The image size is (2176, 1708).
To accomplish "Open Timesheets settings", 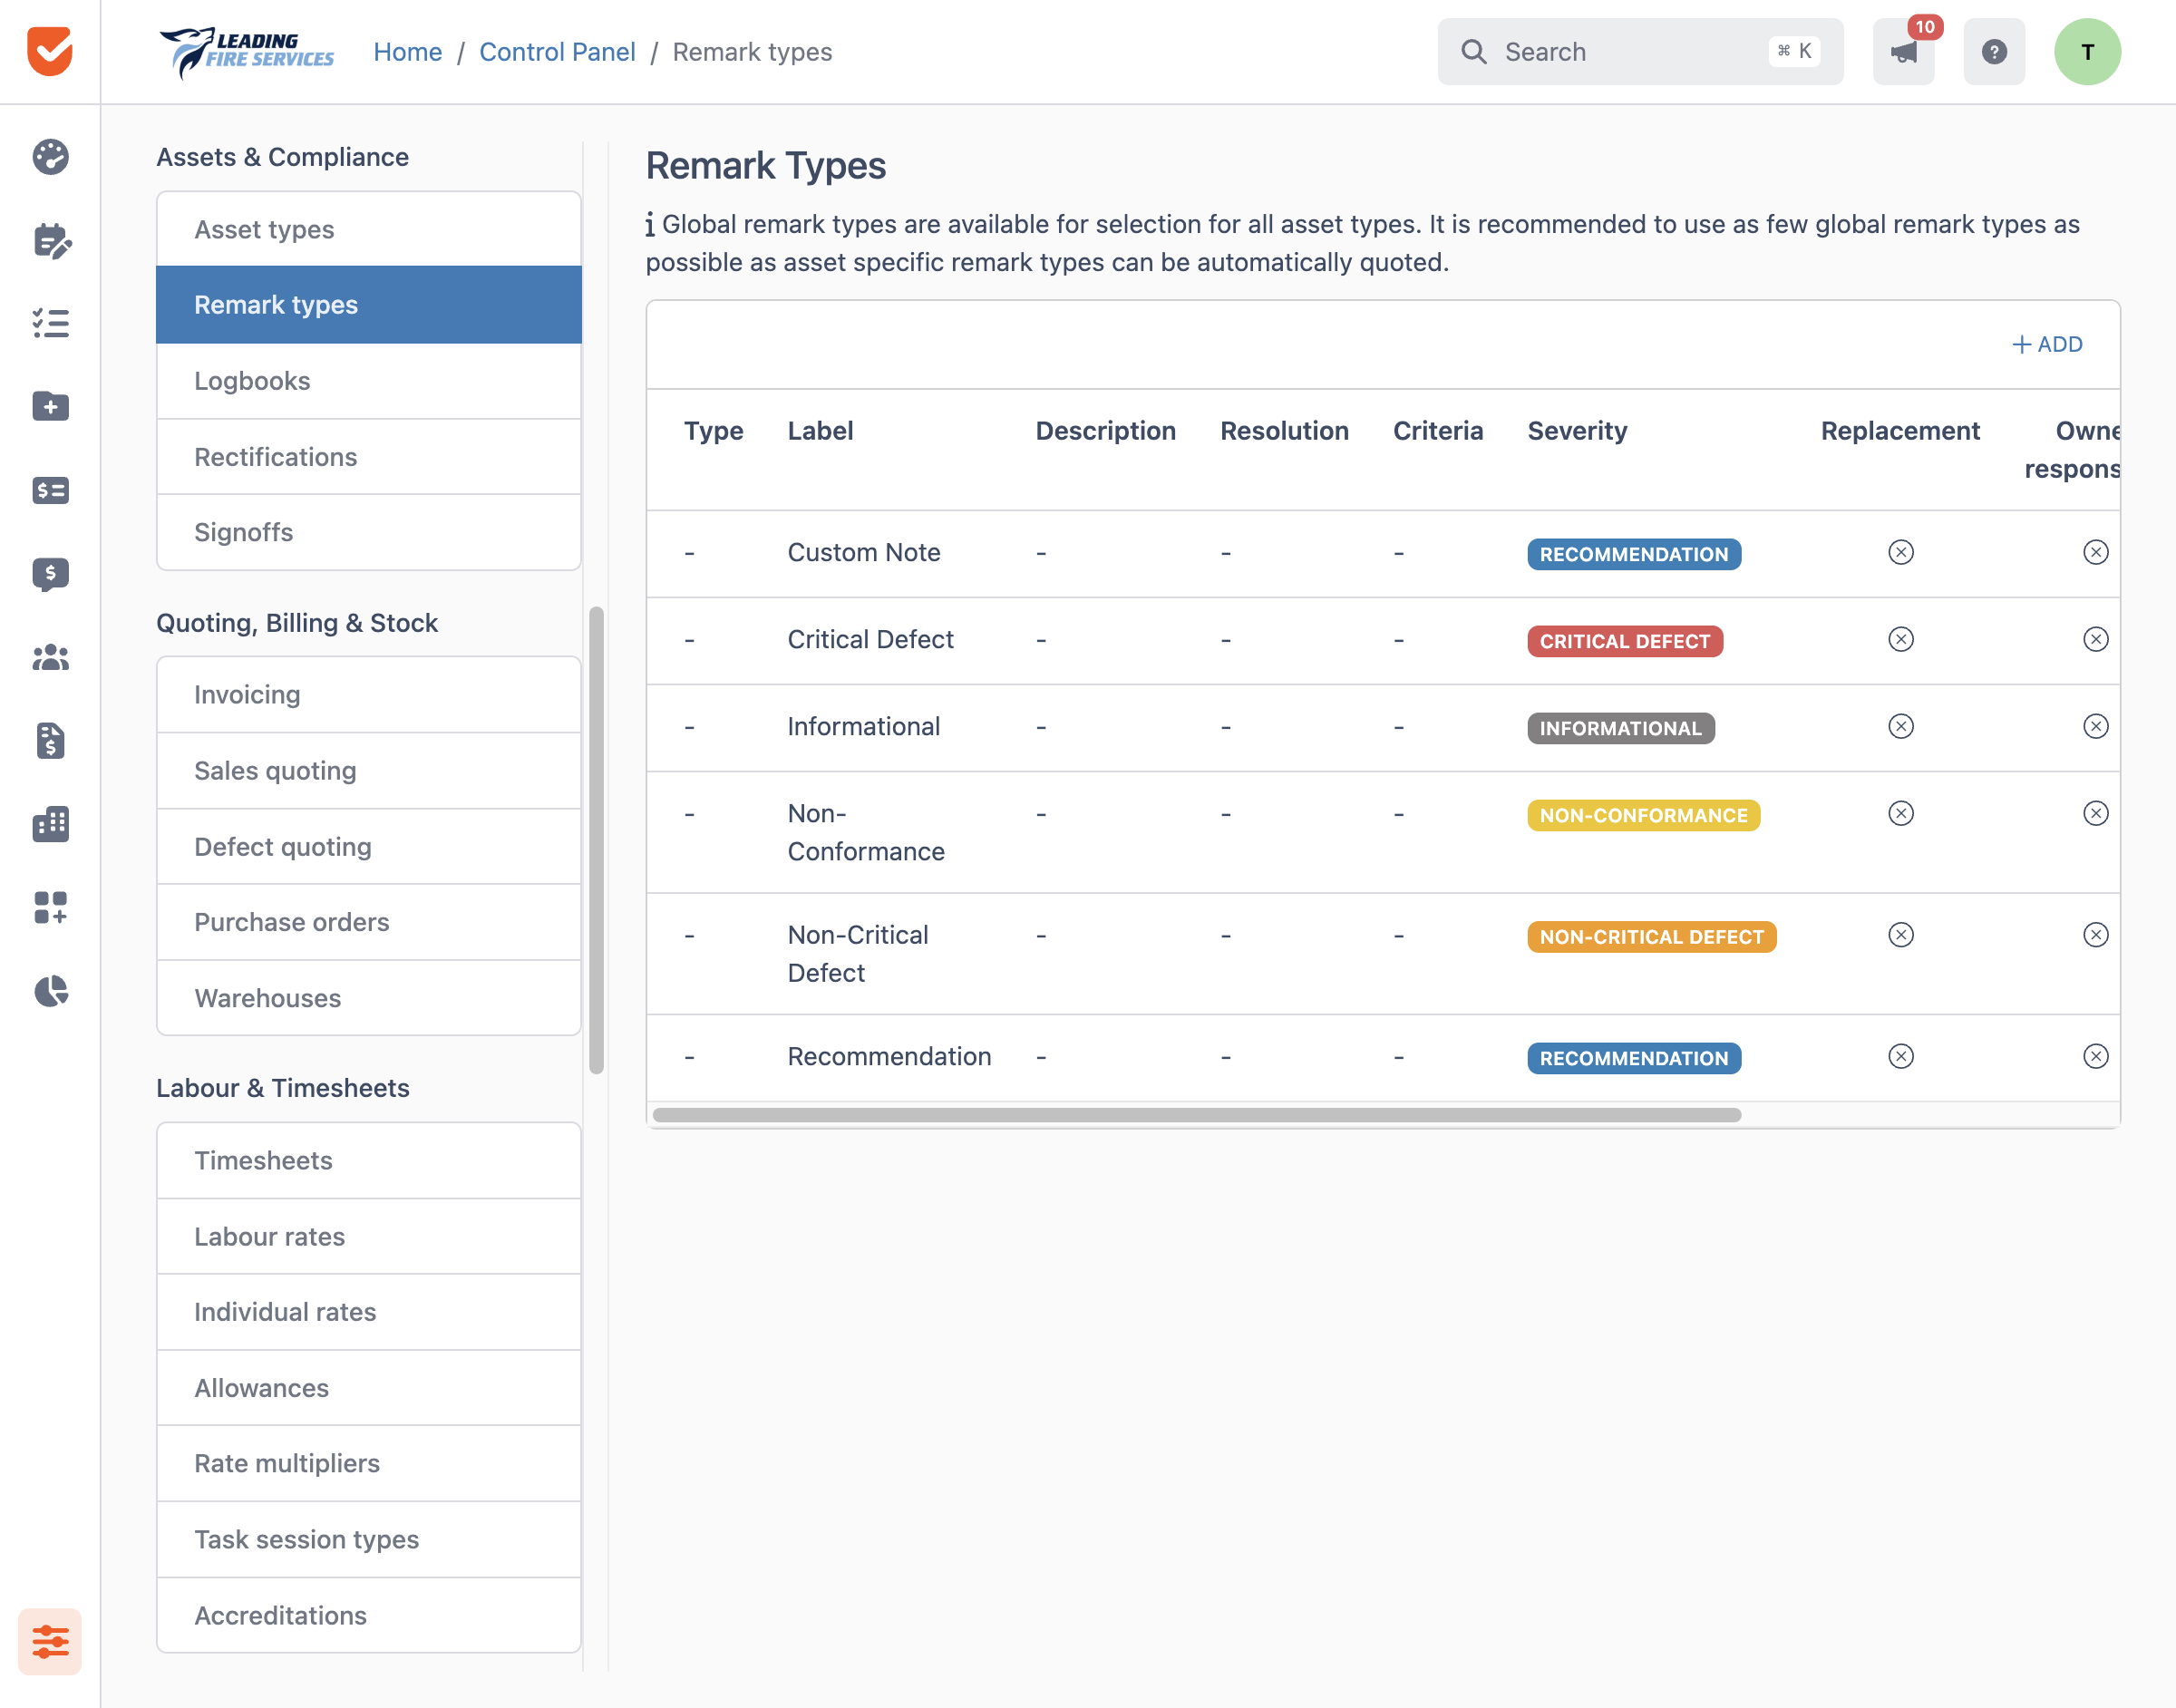I will (x=369, y=1160).
